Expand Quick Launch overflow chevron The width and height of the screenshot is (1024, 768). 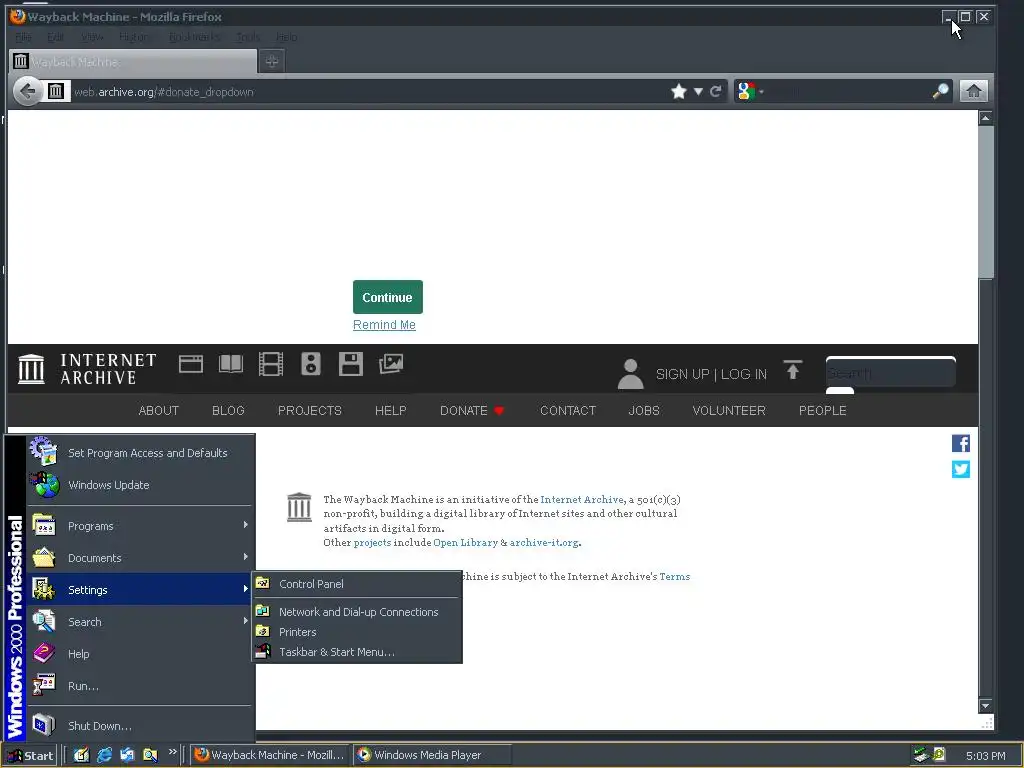tap(172, 752)
